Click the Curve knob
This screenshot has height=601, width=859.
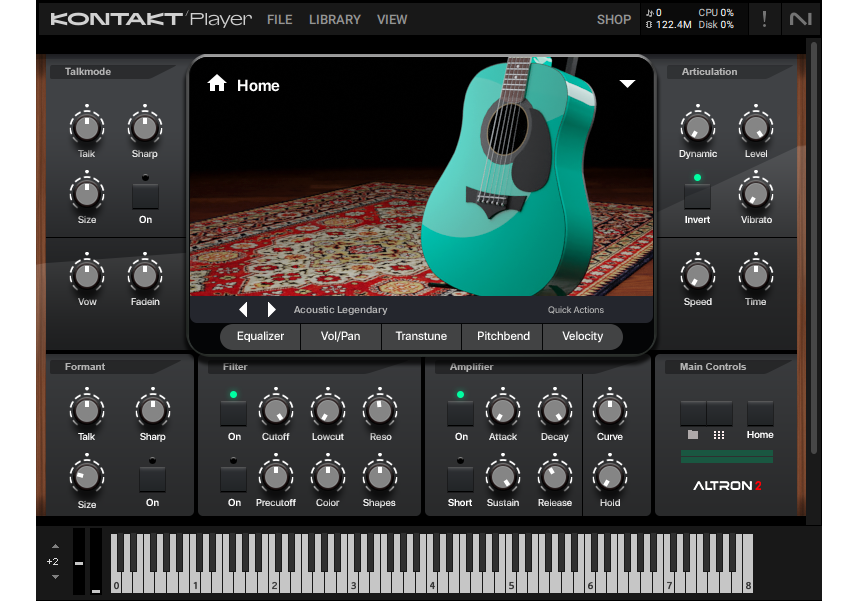tap(609, 410)
